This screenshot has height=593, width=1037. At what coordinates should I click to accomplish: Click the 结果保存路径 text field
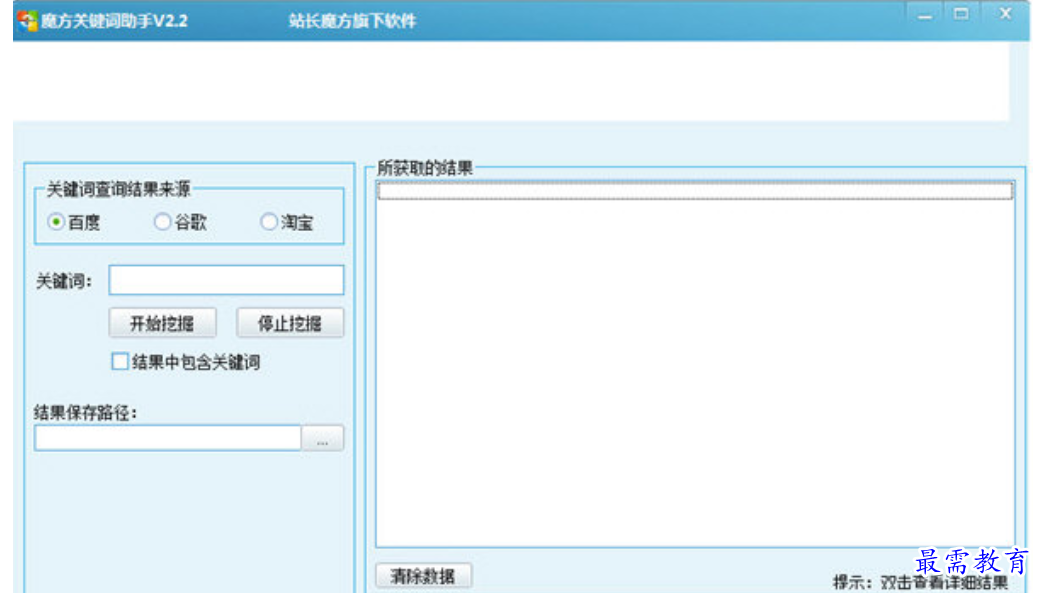(168, 438)
